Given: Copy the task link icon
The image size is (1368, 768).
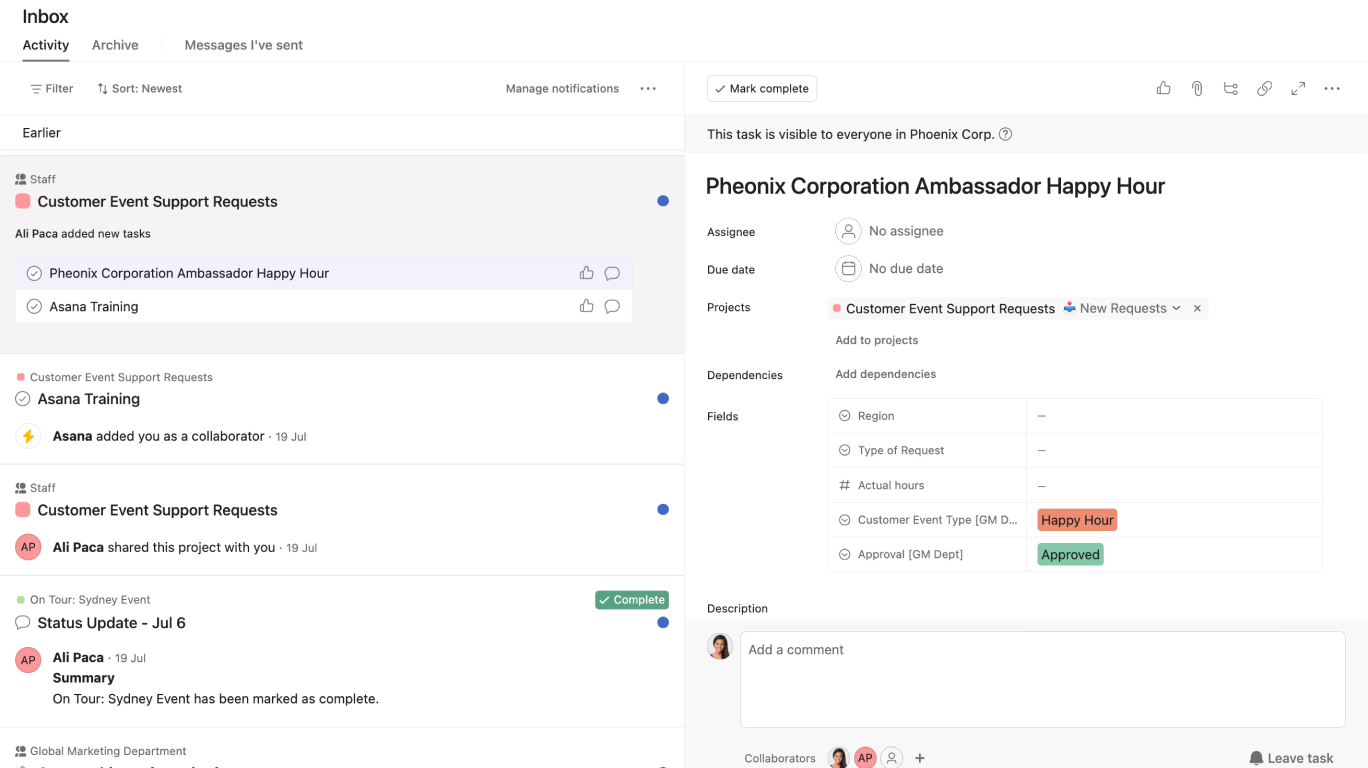Looking at the screenshot, I should [x=1264, y=88].
